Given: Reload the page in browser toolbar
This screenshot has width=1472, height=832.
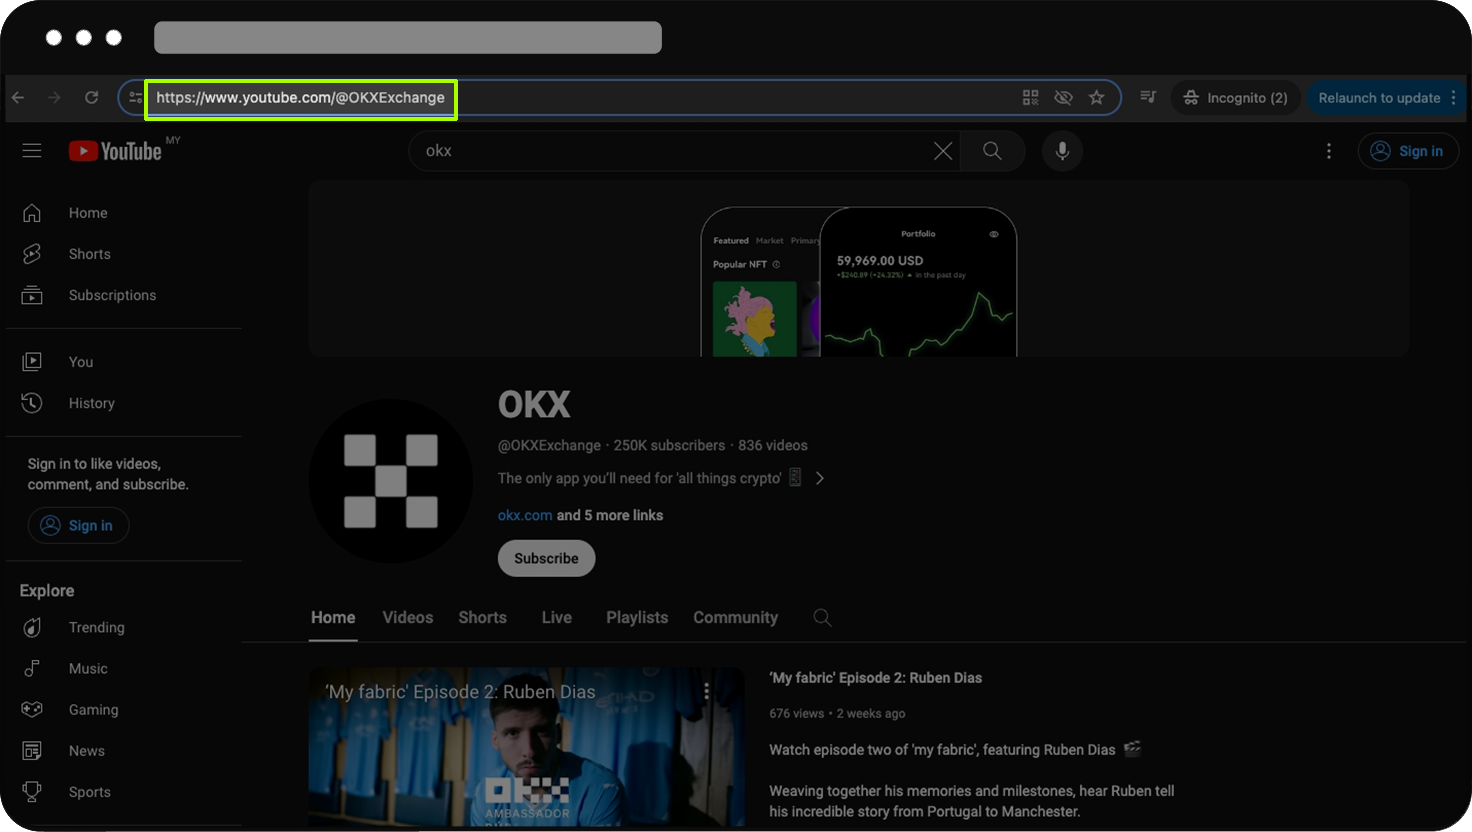Looking at the screenshot, I should point(91,98).
